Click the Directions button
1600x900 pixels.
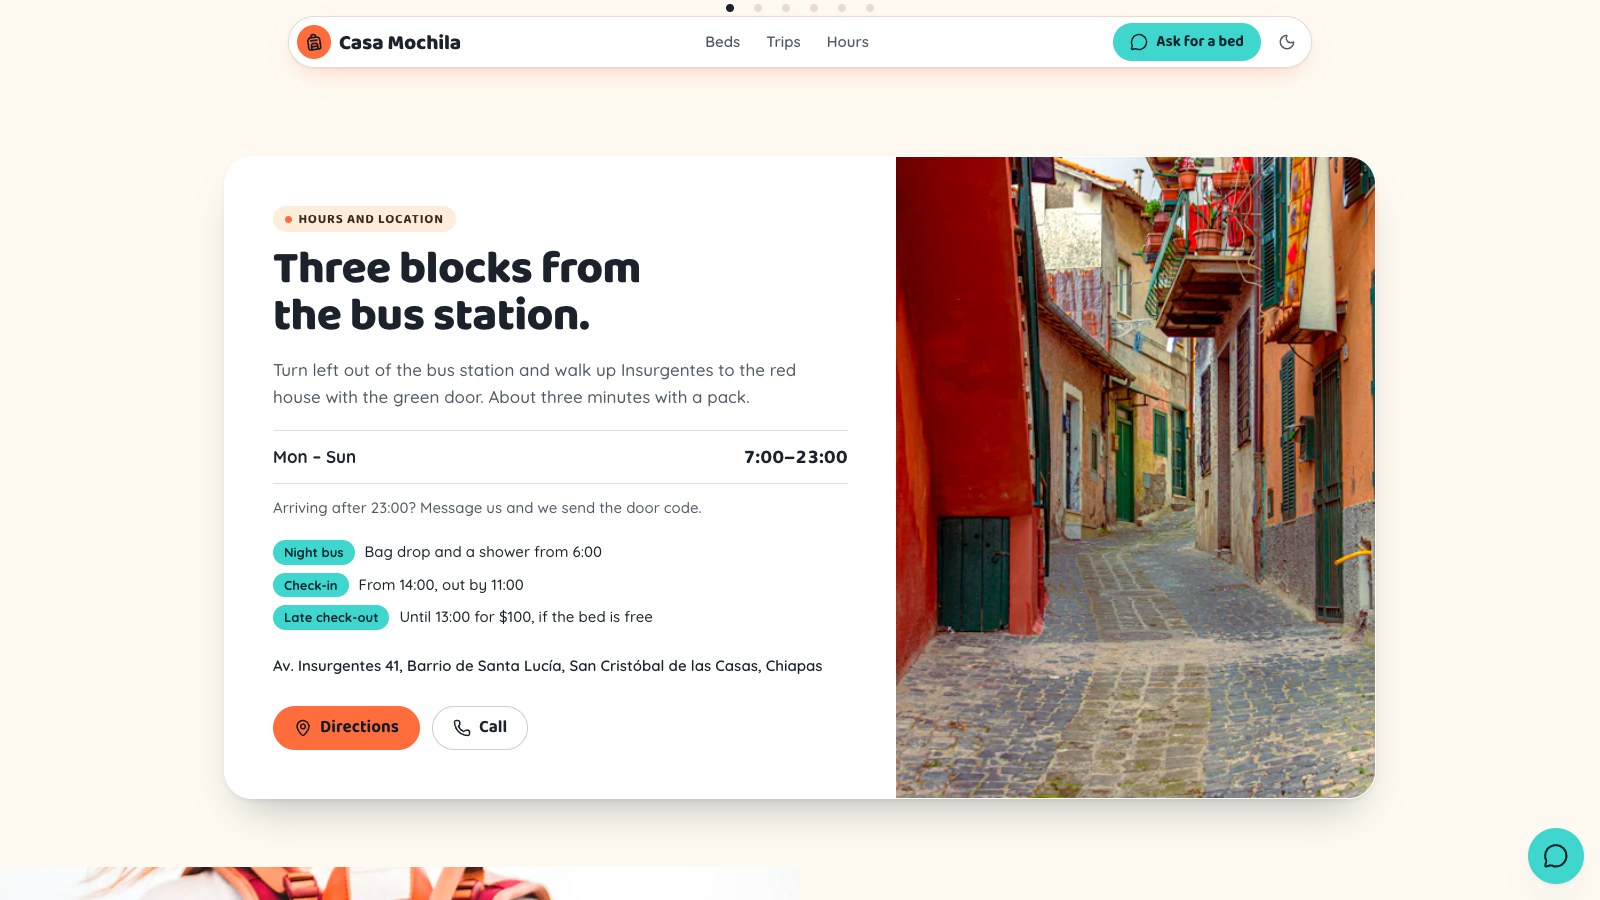coord(346,728)
